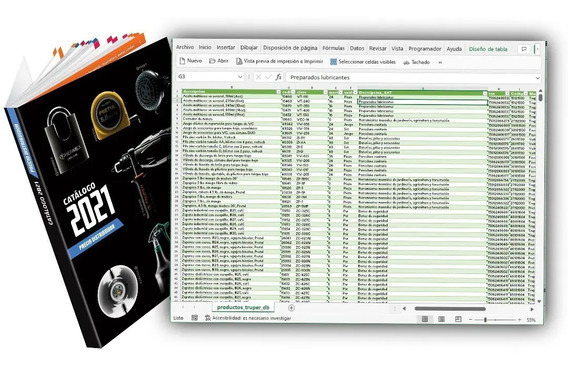Viewport: 568px width, 368px height.
Task: Switch to Page Layout view icon
Action: 441,319
